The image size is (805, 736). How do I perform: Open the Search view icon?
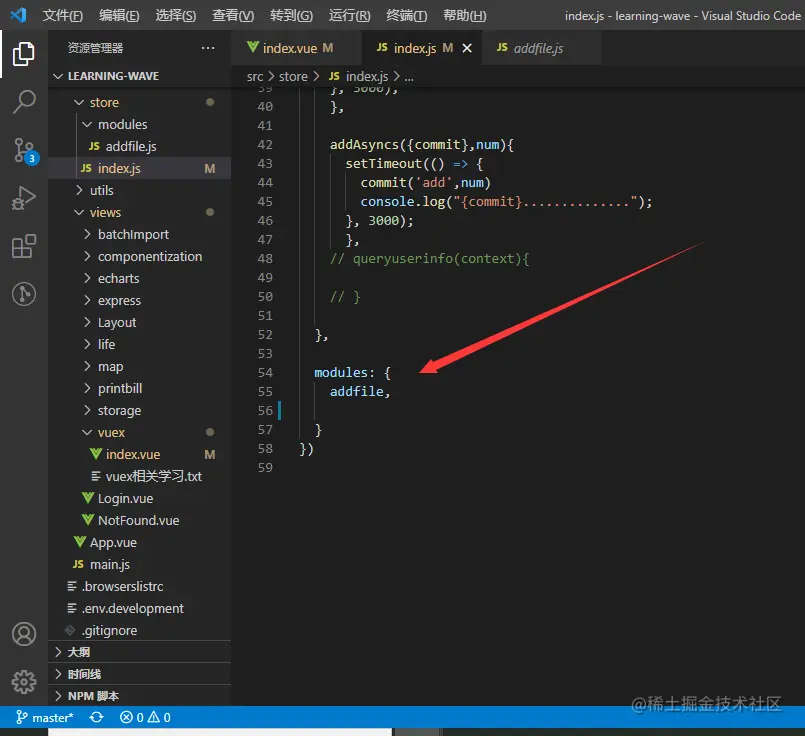click(x=24, y=102)
